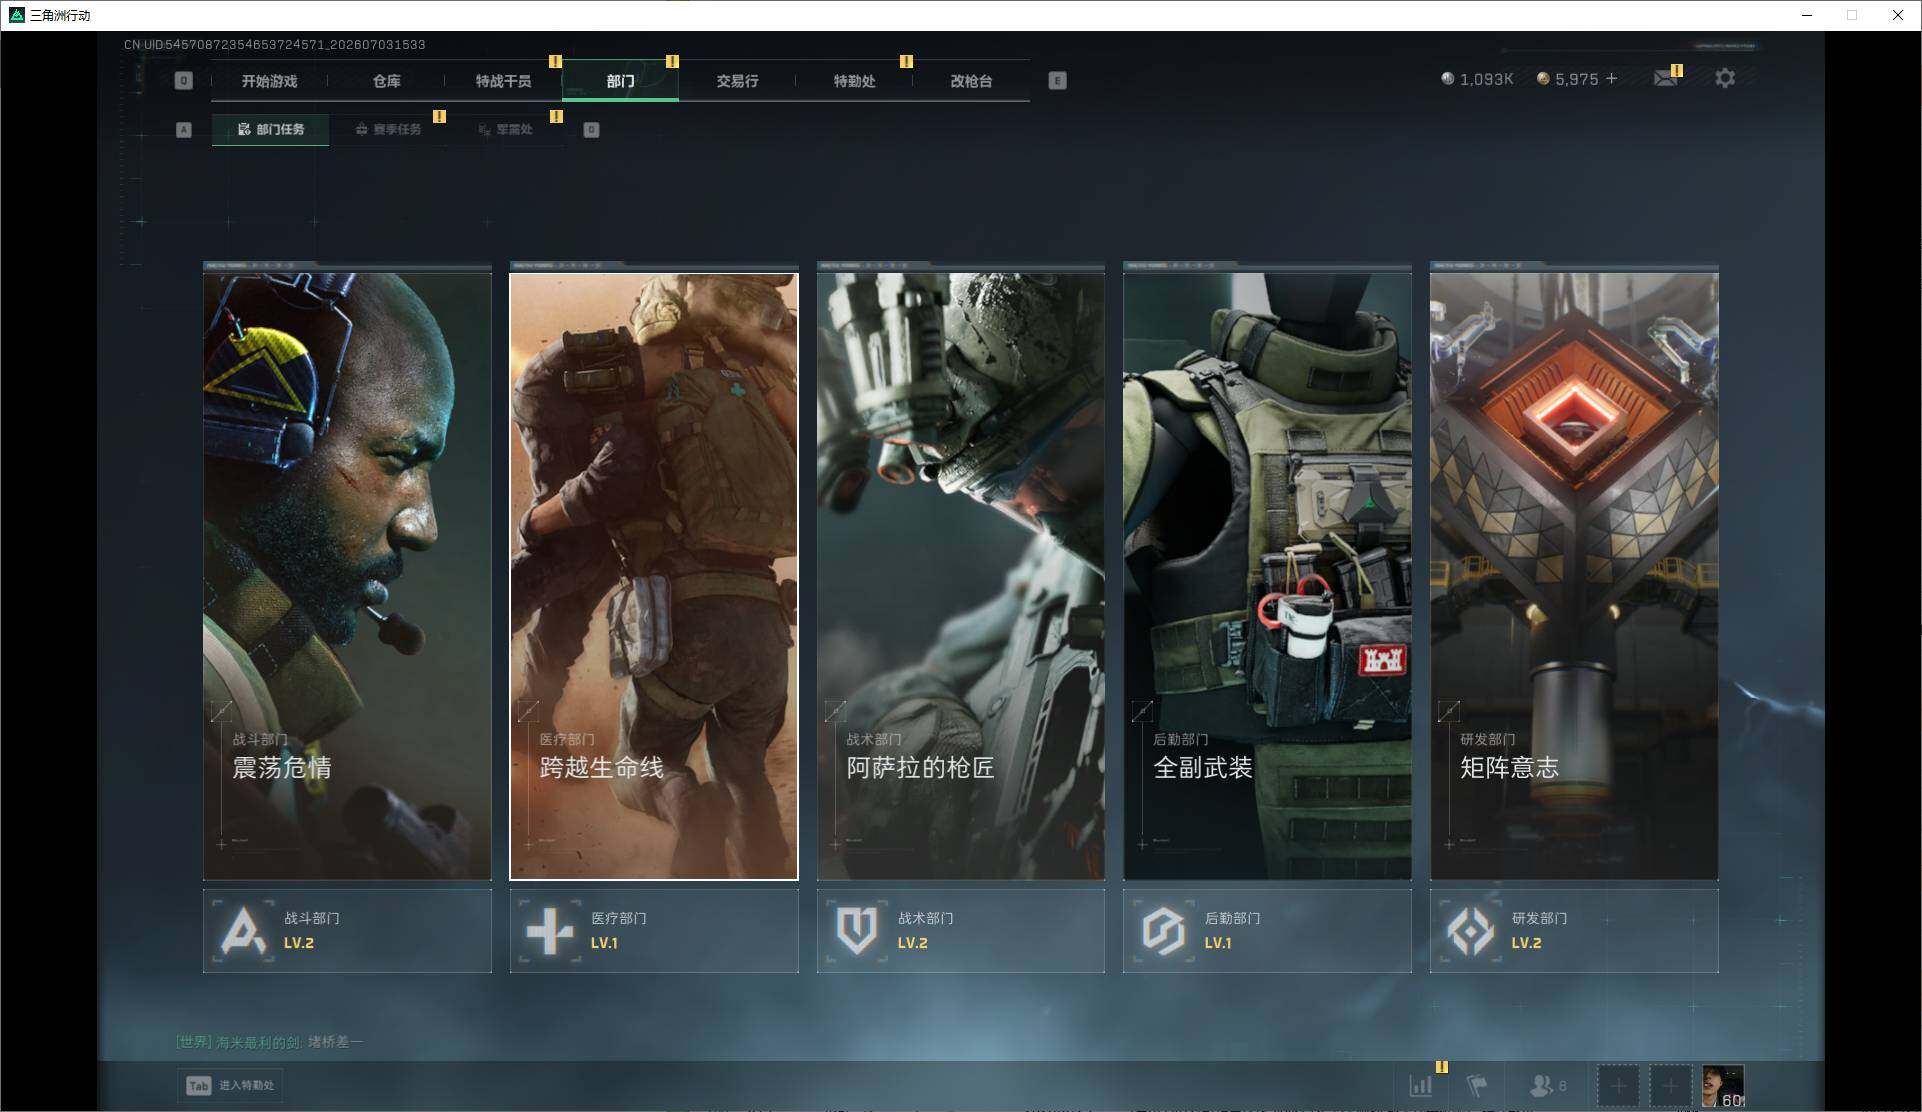Open the 跨越生命线 medical department card
The image size is (1922, 1112).
[x=654, y=576]
